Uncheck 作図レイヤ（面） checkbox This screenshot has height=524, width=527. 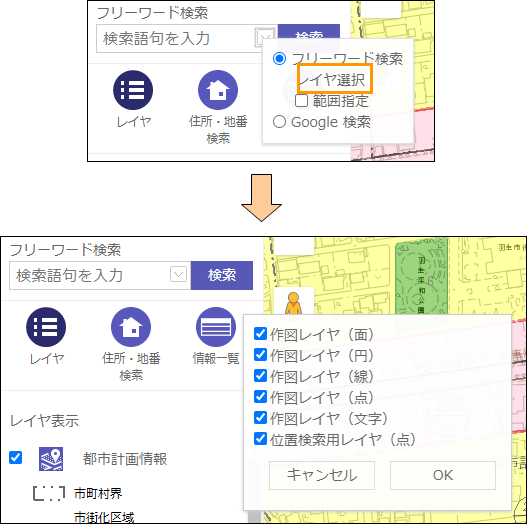point(260,334)
